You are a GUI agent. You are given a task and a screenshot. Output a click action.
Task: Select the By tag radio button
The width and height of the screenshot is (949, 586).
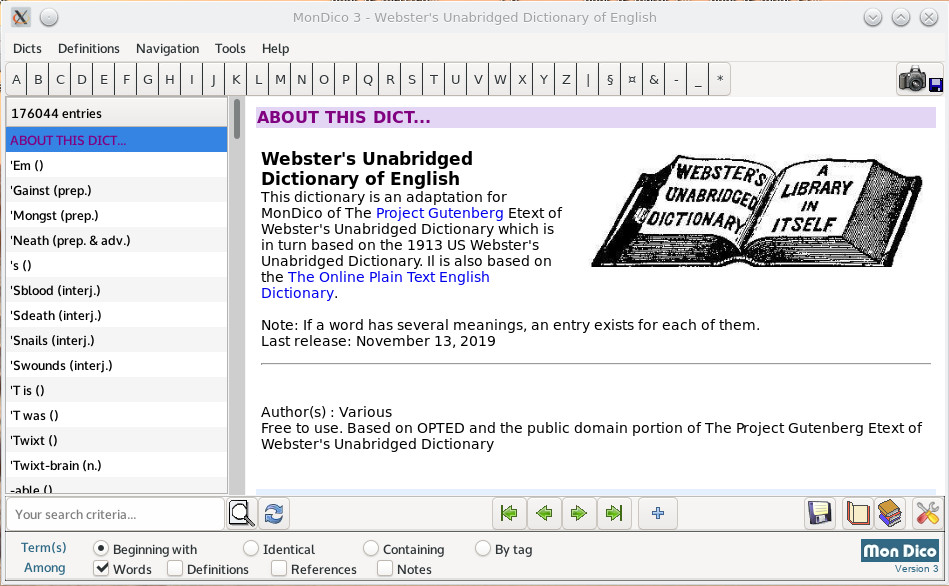tap(482, 548)
